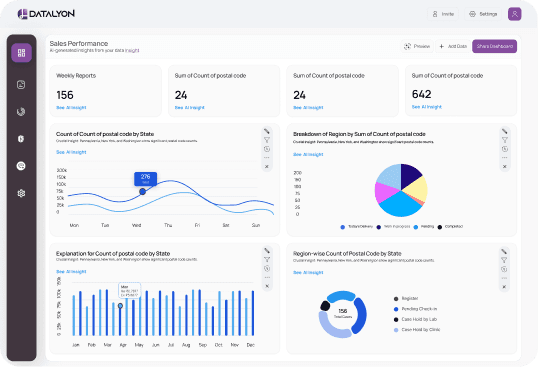This screenshot has height=367, width=538.
Task: Open Settings from the top header
Action: point(483,14)
